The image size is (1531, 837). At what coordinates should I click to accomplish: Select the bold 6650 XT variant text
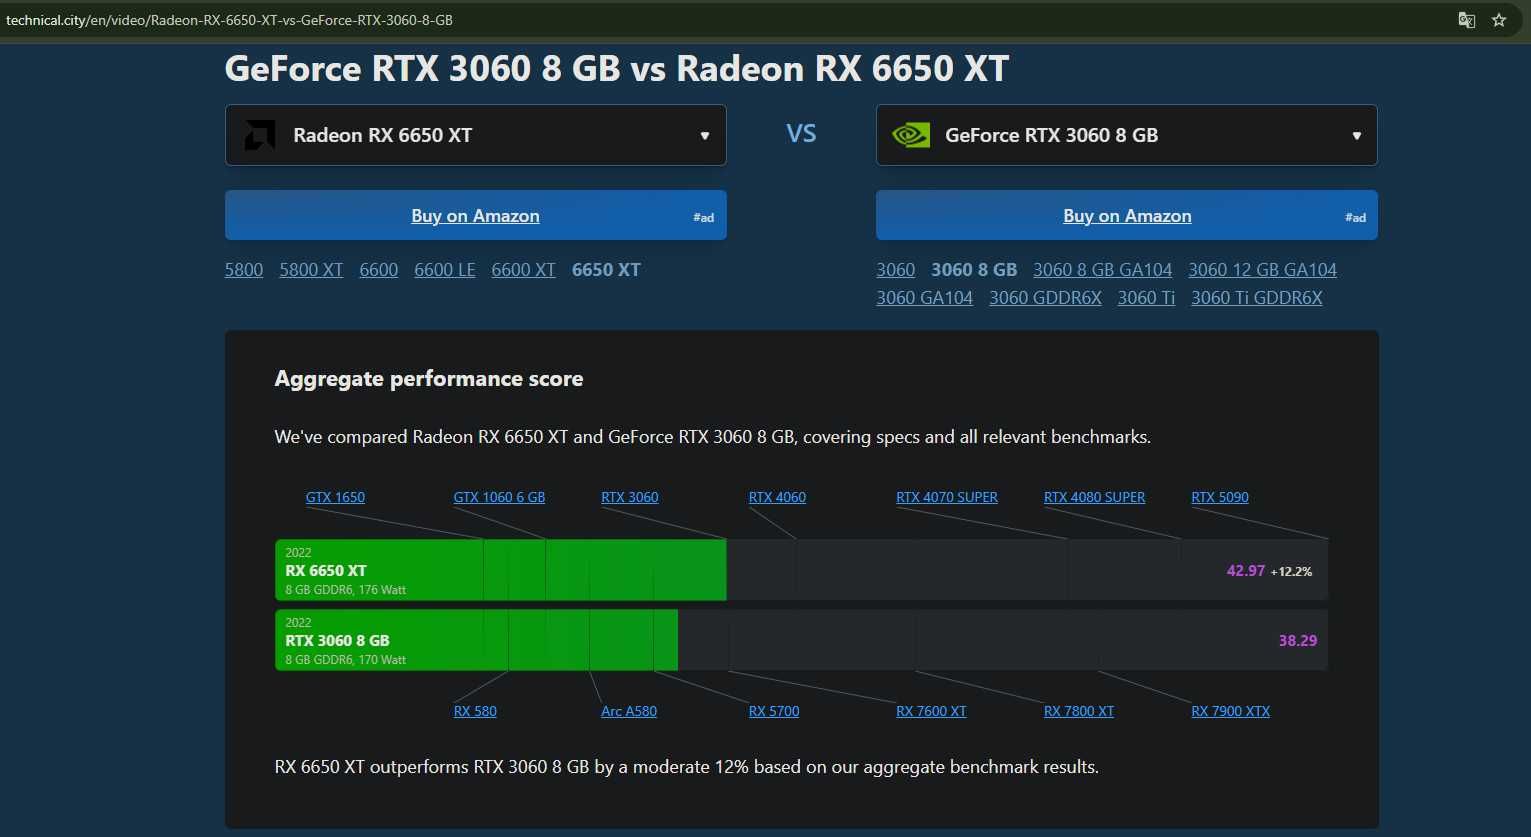(x=606, y=270)
